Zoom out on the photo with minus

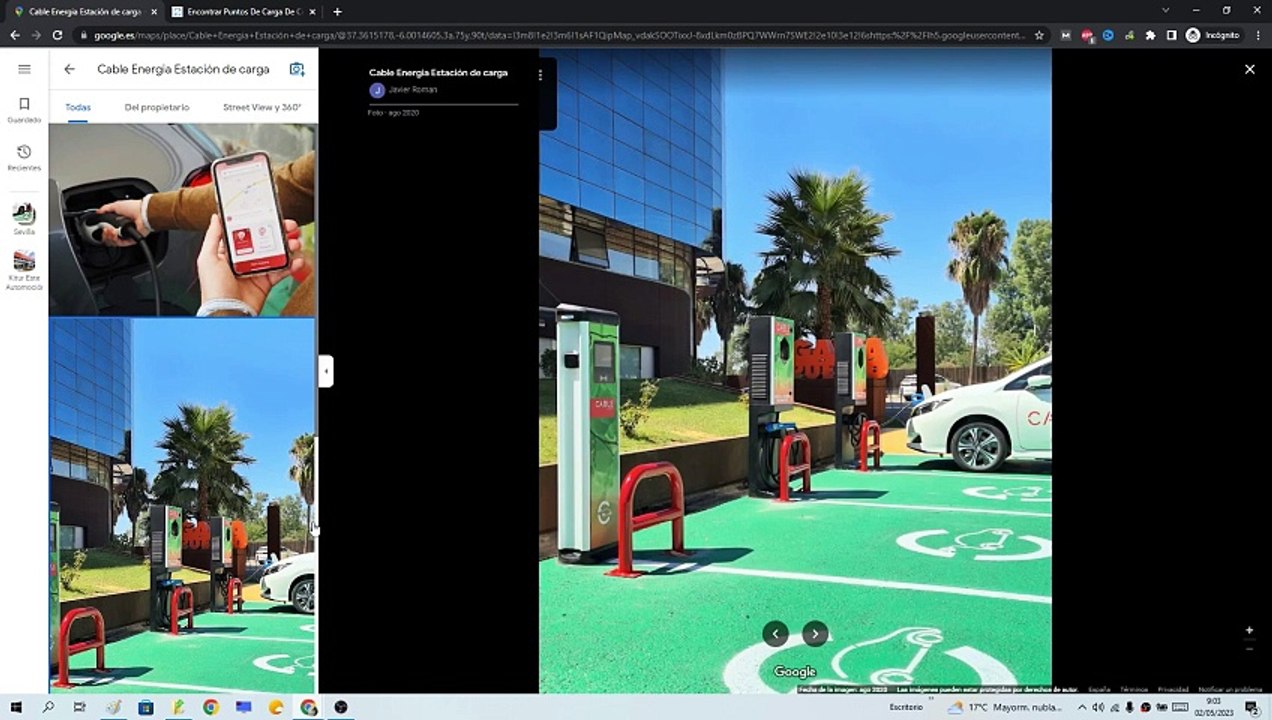pyautogui.click(x=1249, y=649)
